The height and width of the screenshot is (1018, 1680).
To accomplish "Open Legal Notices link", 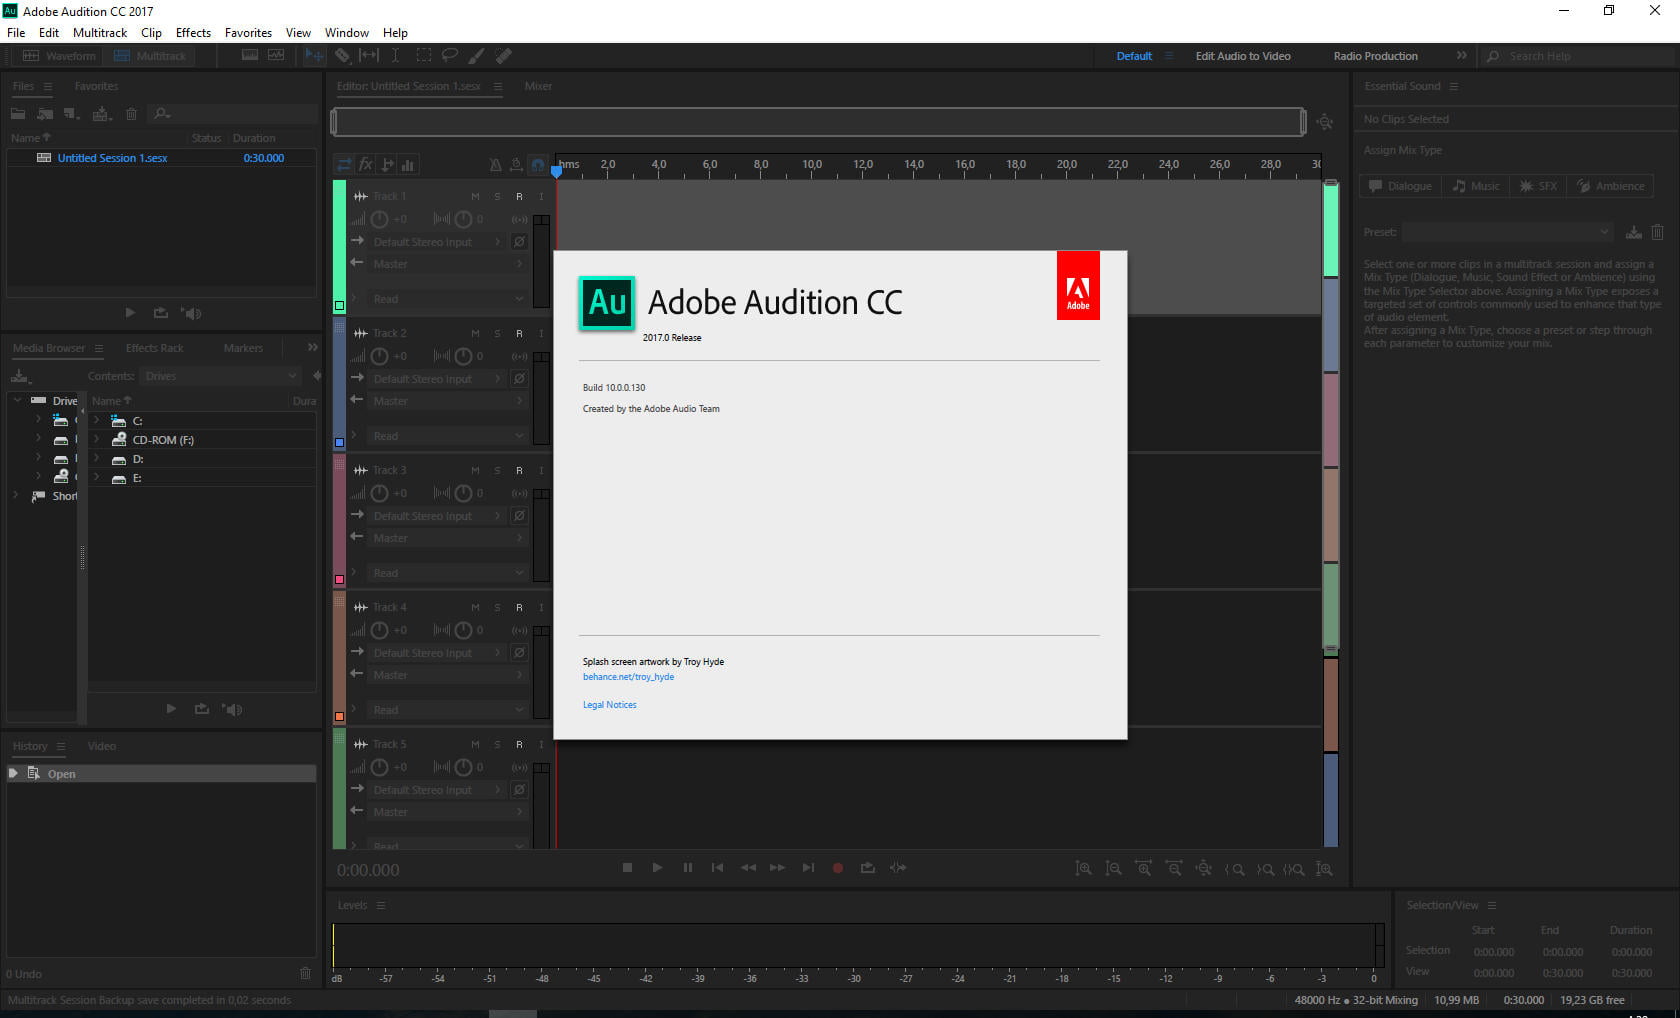I will 610,705.
